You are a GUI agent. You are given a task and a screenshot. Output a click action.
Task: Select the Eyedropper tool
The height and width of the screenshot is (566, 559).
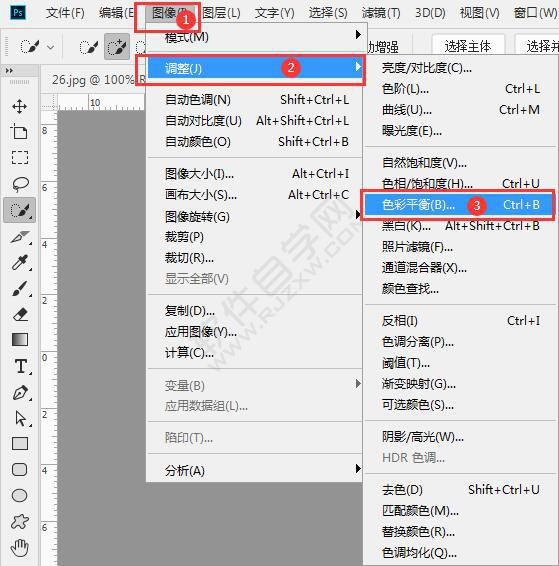(x=20, y=263)
